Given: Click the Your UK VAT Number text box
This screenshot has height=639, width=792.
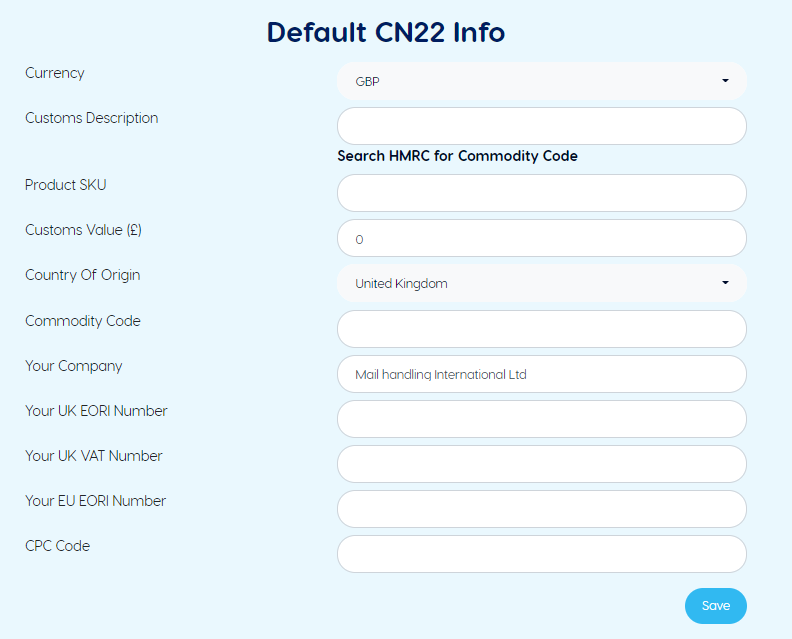Looking at the screenshot, I should point(541,464).
